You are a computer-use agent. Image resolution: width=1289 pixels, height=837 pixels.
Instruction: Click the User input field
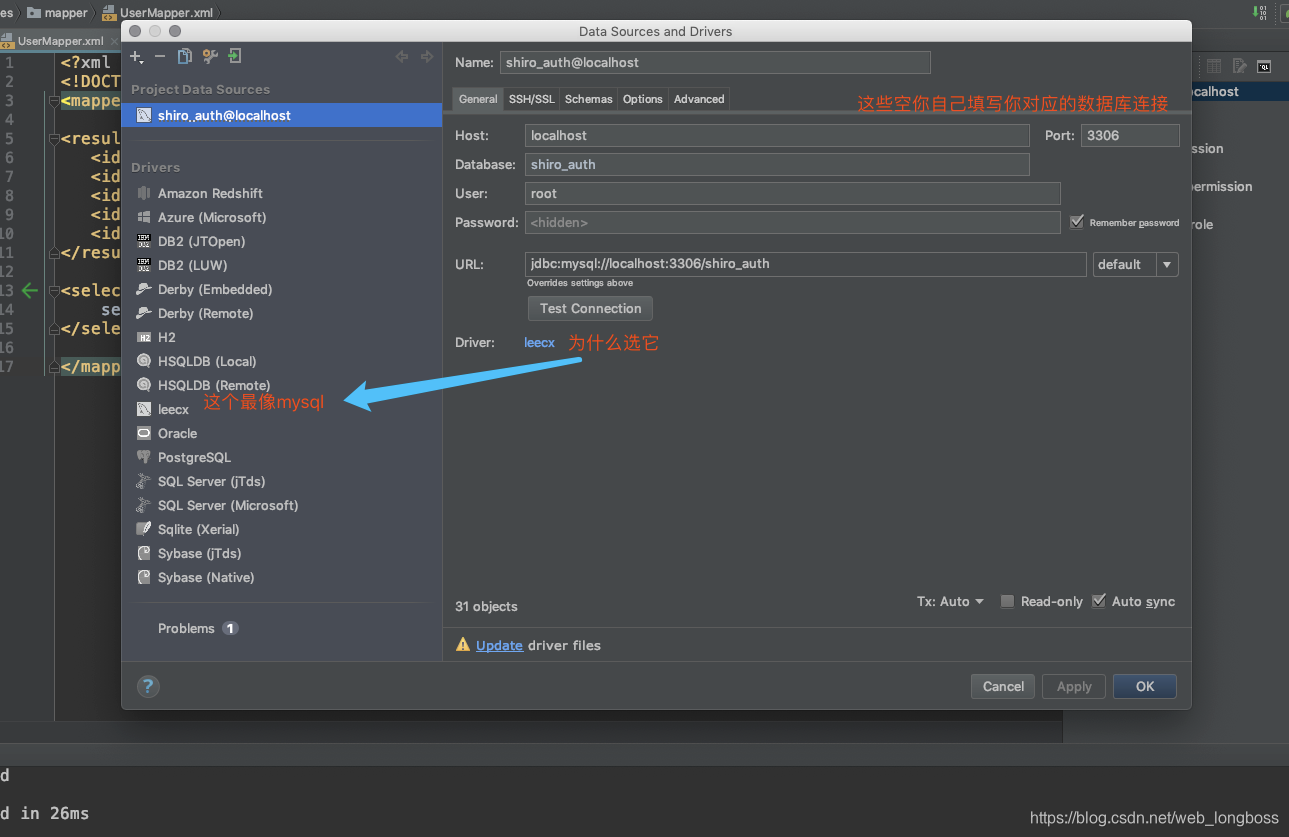click(x=792, y=193)
